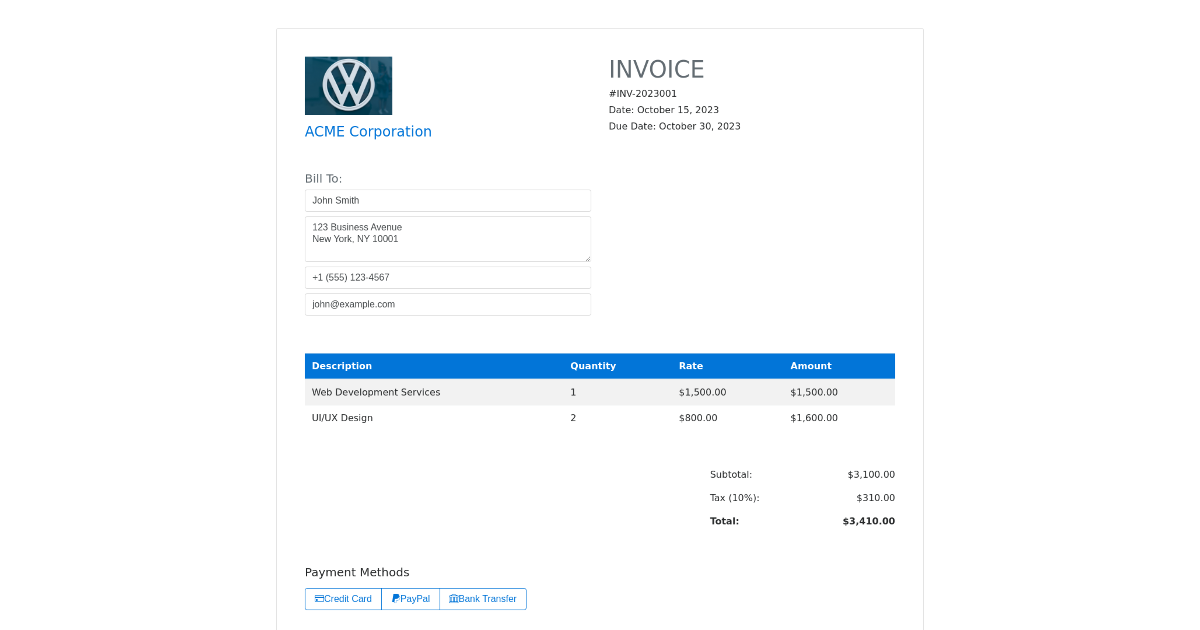This screenshot has height=630, width=1200.
Task: Click the Amount column header
Action: (x=811, y=366)
